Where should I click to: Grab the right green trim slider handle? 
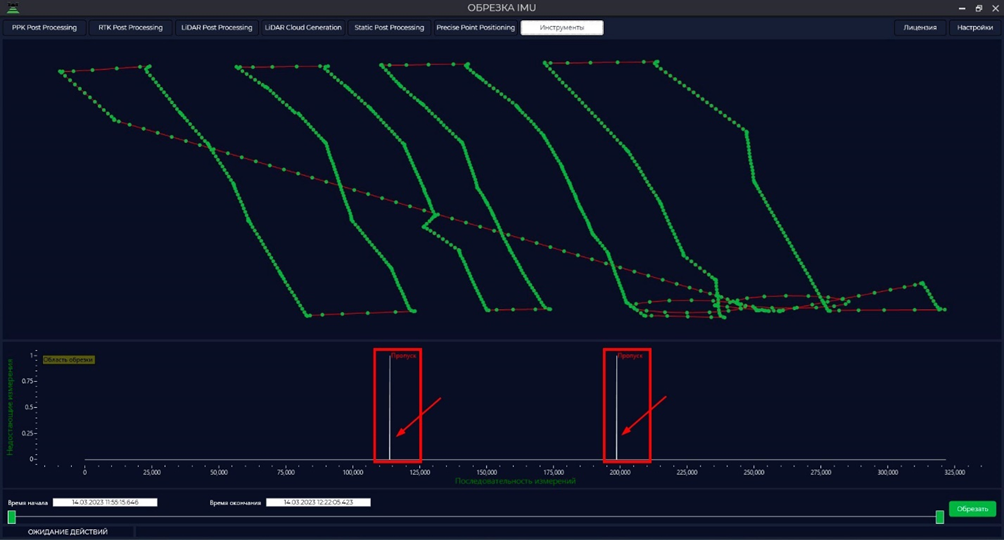(939, 517)
